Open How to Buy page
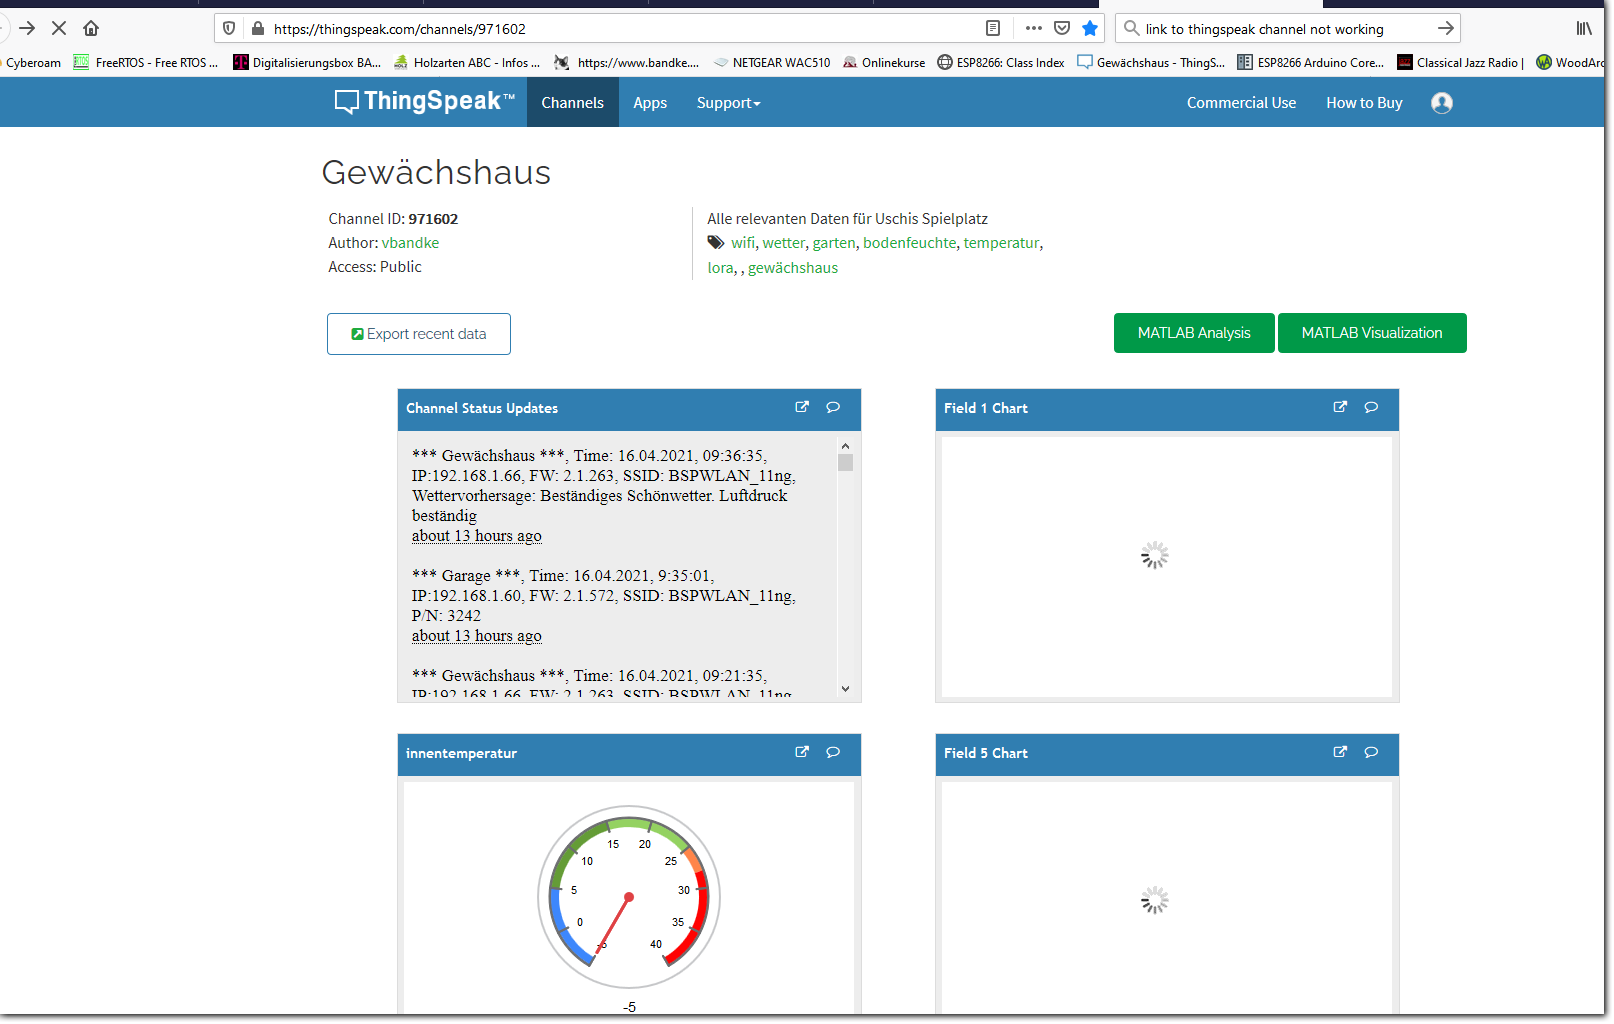1614x1024 pixels. point(1364,103)
